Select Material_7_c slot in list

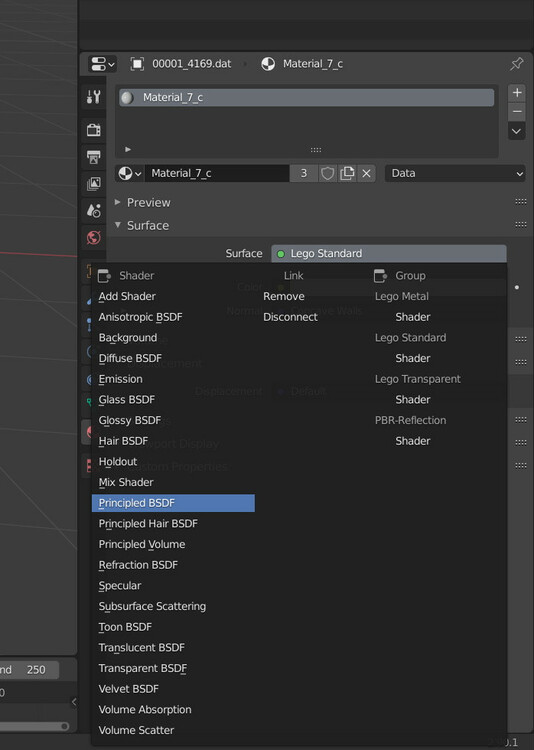[x=306, y=98]
